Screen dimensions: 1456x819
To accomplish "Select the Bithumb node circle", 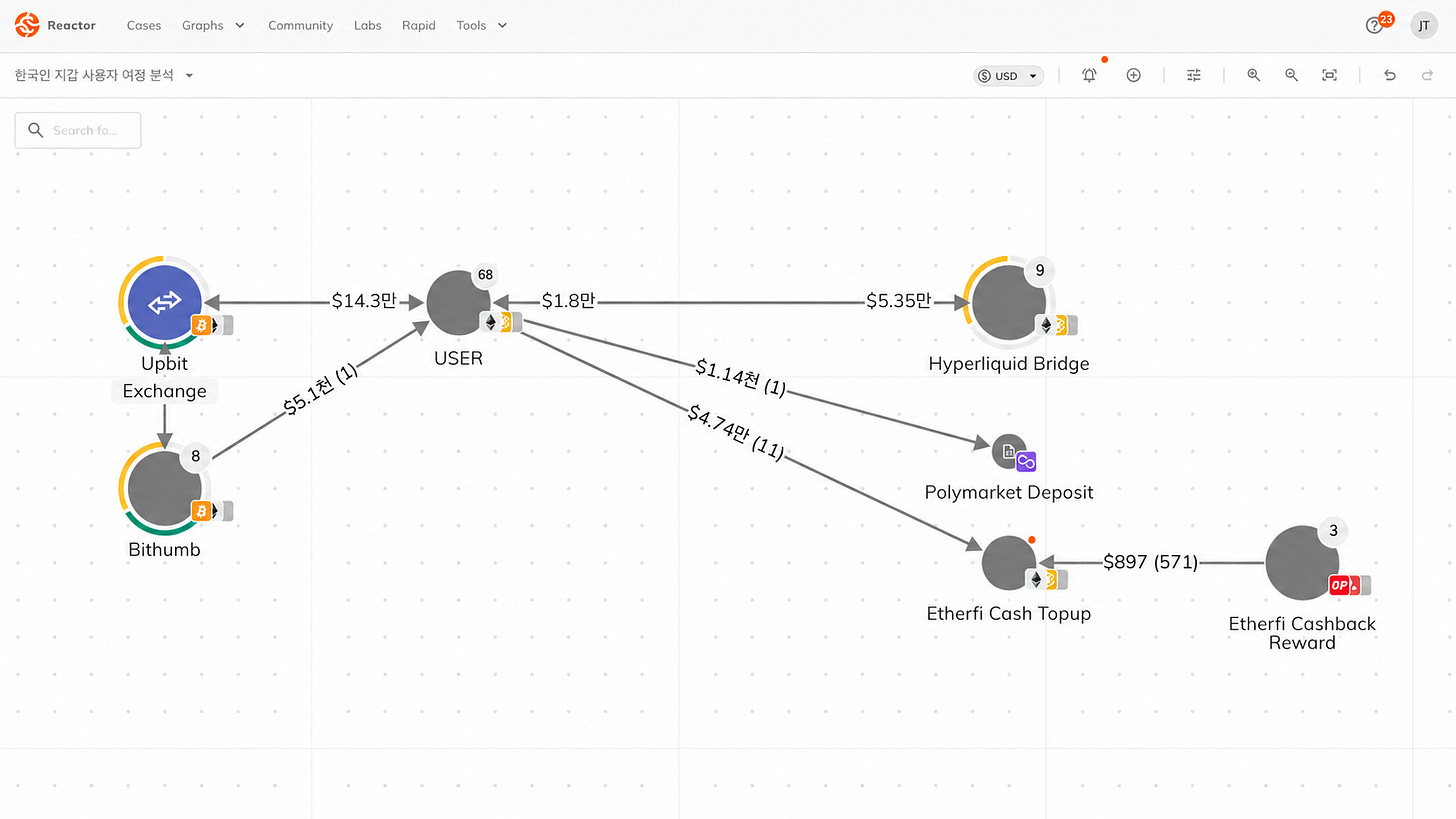I will pos(163,488).
